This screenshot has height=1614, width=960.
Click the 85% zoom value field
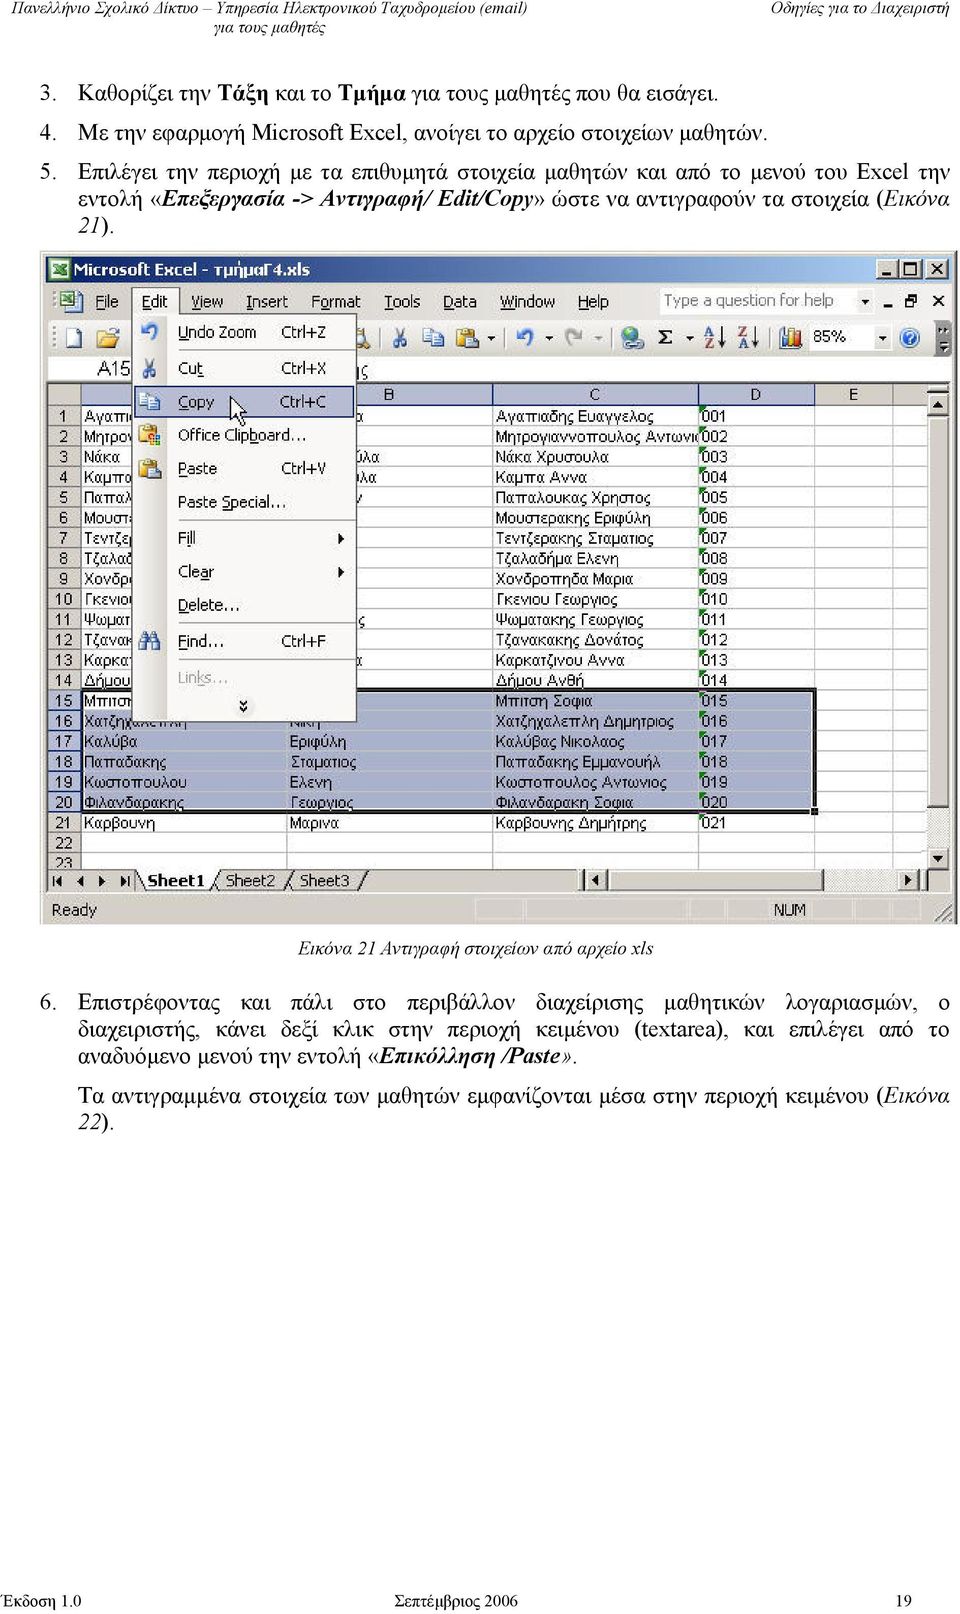pos(841,337)
